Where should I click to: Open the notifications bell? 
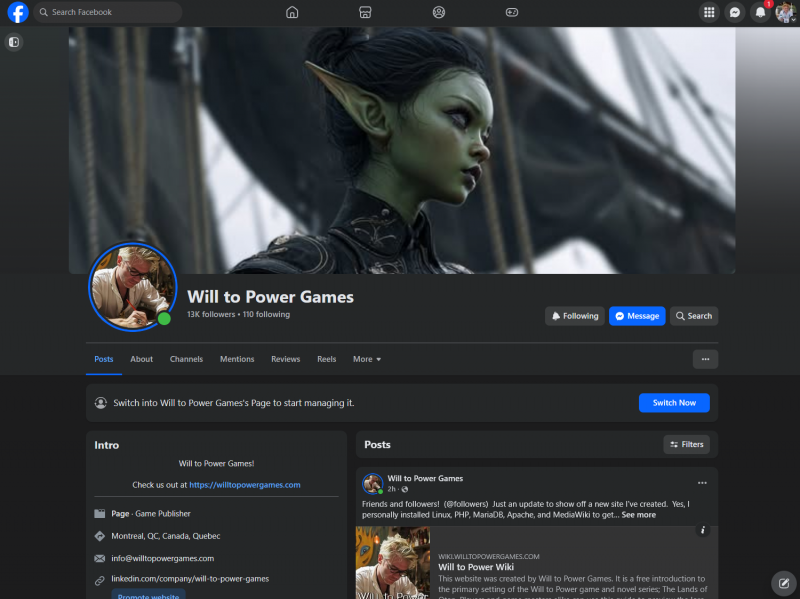(760, 12)
